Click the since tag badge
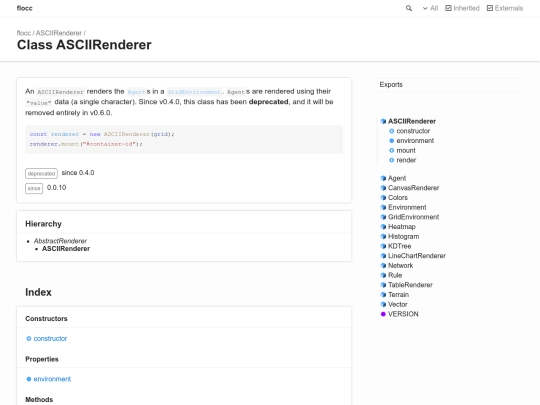Viewport: 540px width, 405px height. pyautogui.click(x=34, y=188)
